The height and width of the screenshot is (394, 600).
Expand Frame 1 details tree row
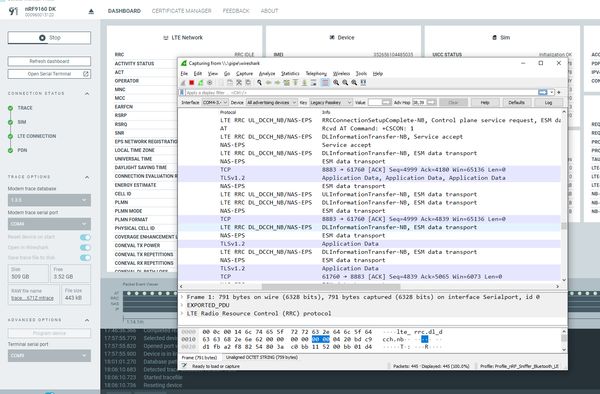point(182,297)
